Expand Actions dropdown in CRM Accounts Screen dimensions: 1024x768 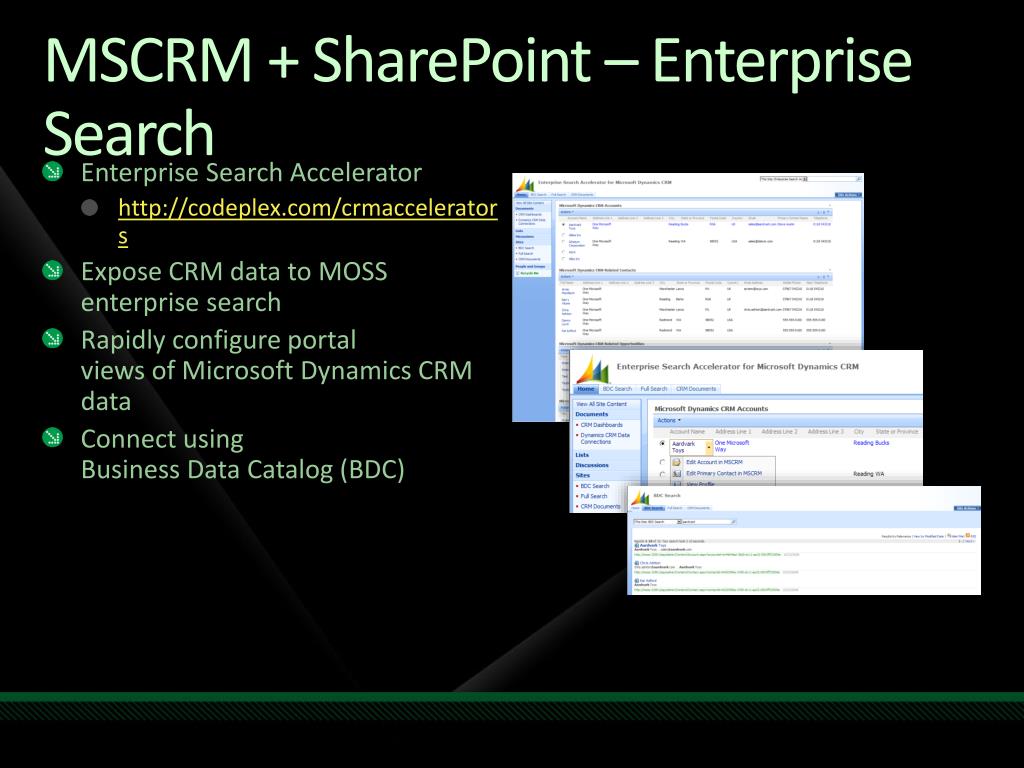[669, 421]
